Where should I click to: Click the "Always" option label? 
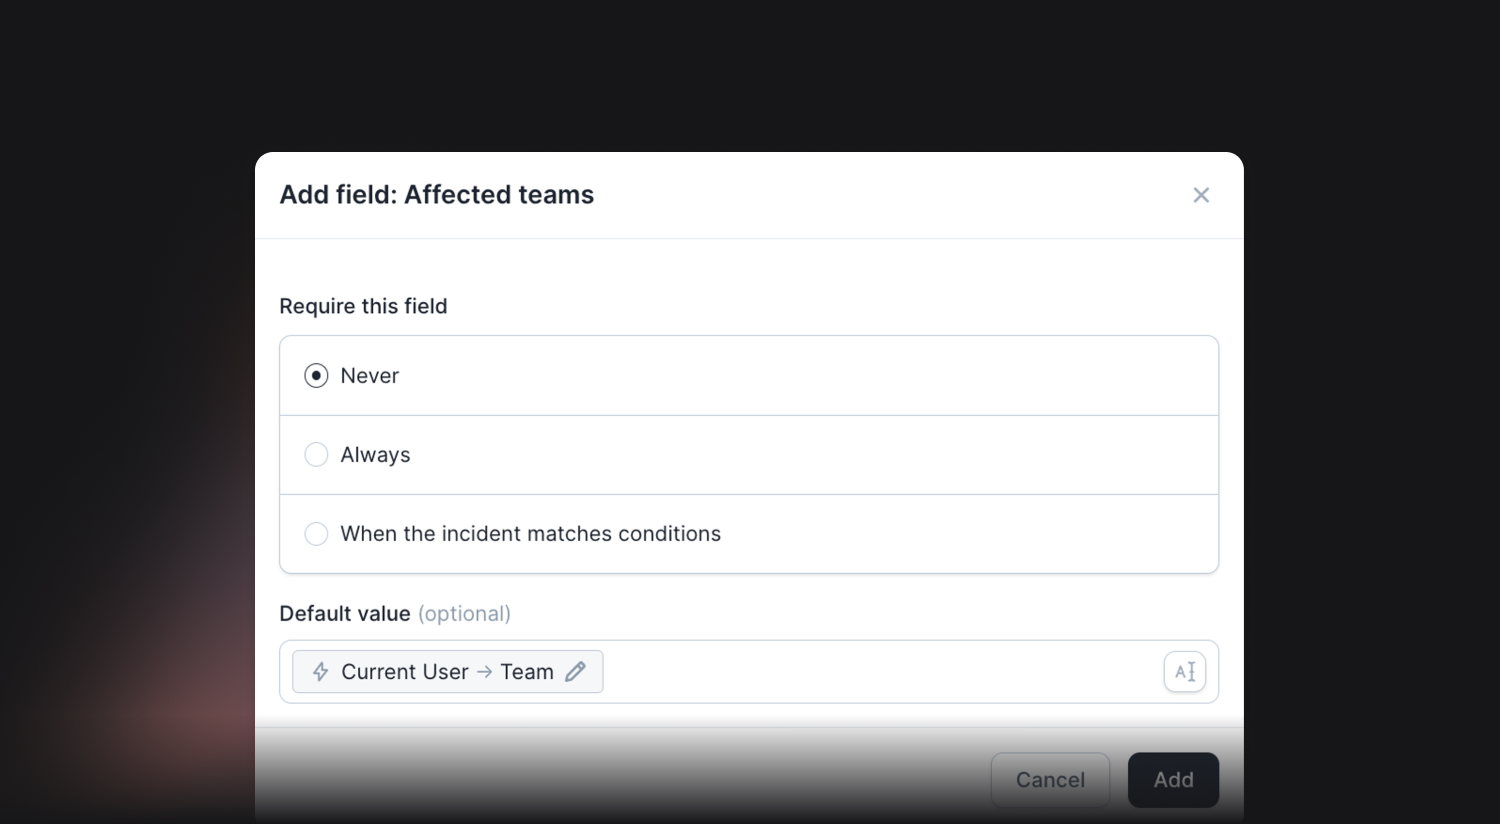[x=375, y=455]
